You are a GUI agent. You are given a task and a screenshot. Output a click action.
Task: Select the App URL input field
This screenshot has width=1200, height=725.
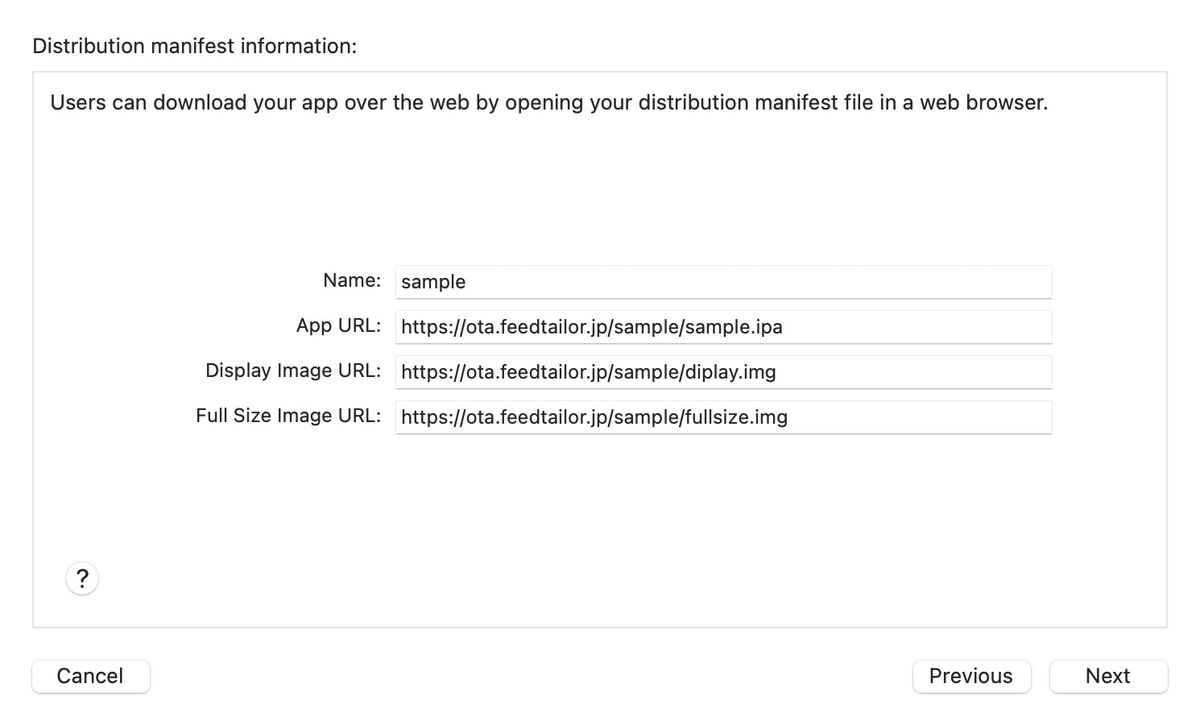724,326
